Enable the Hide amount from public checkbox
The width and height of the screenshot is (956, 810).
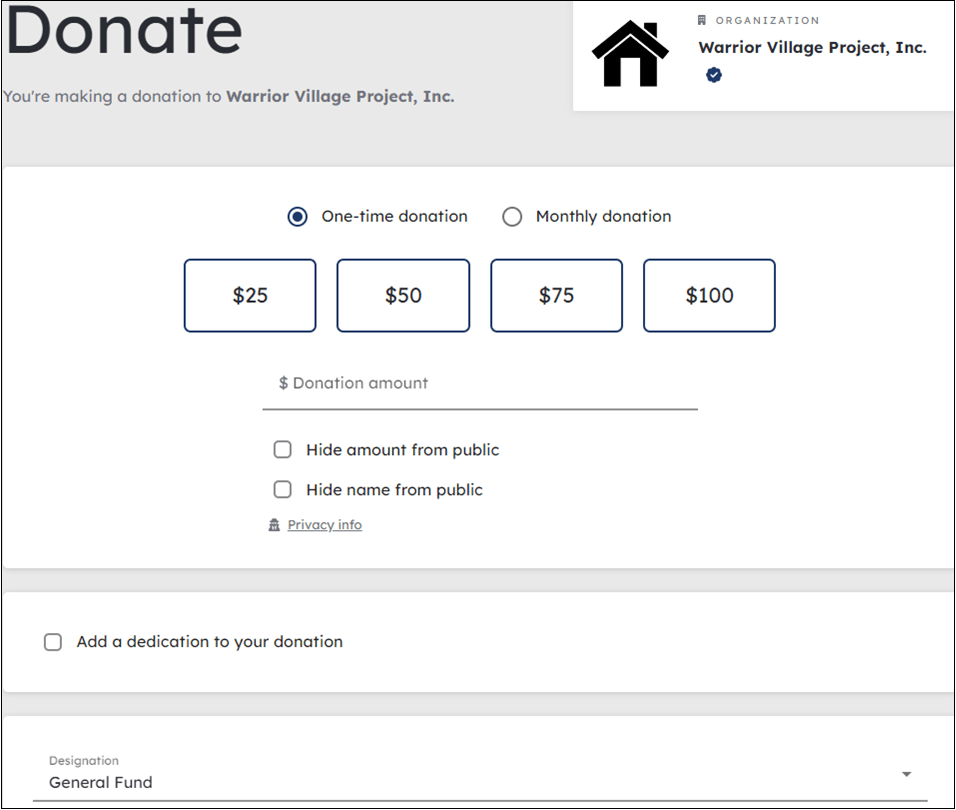(x=282, y=449)
